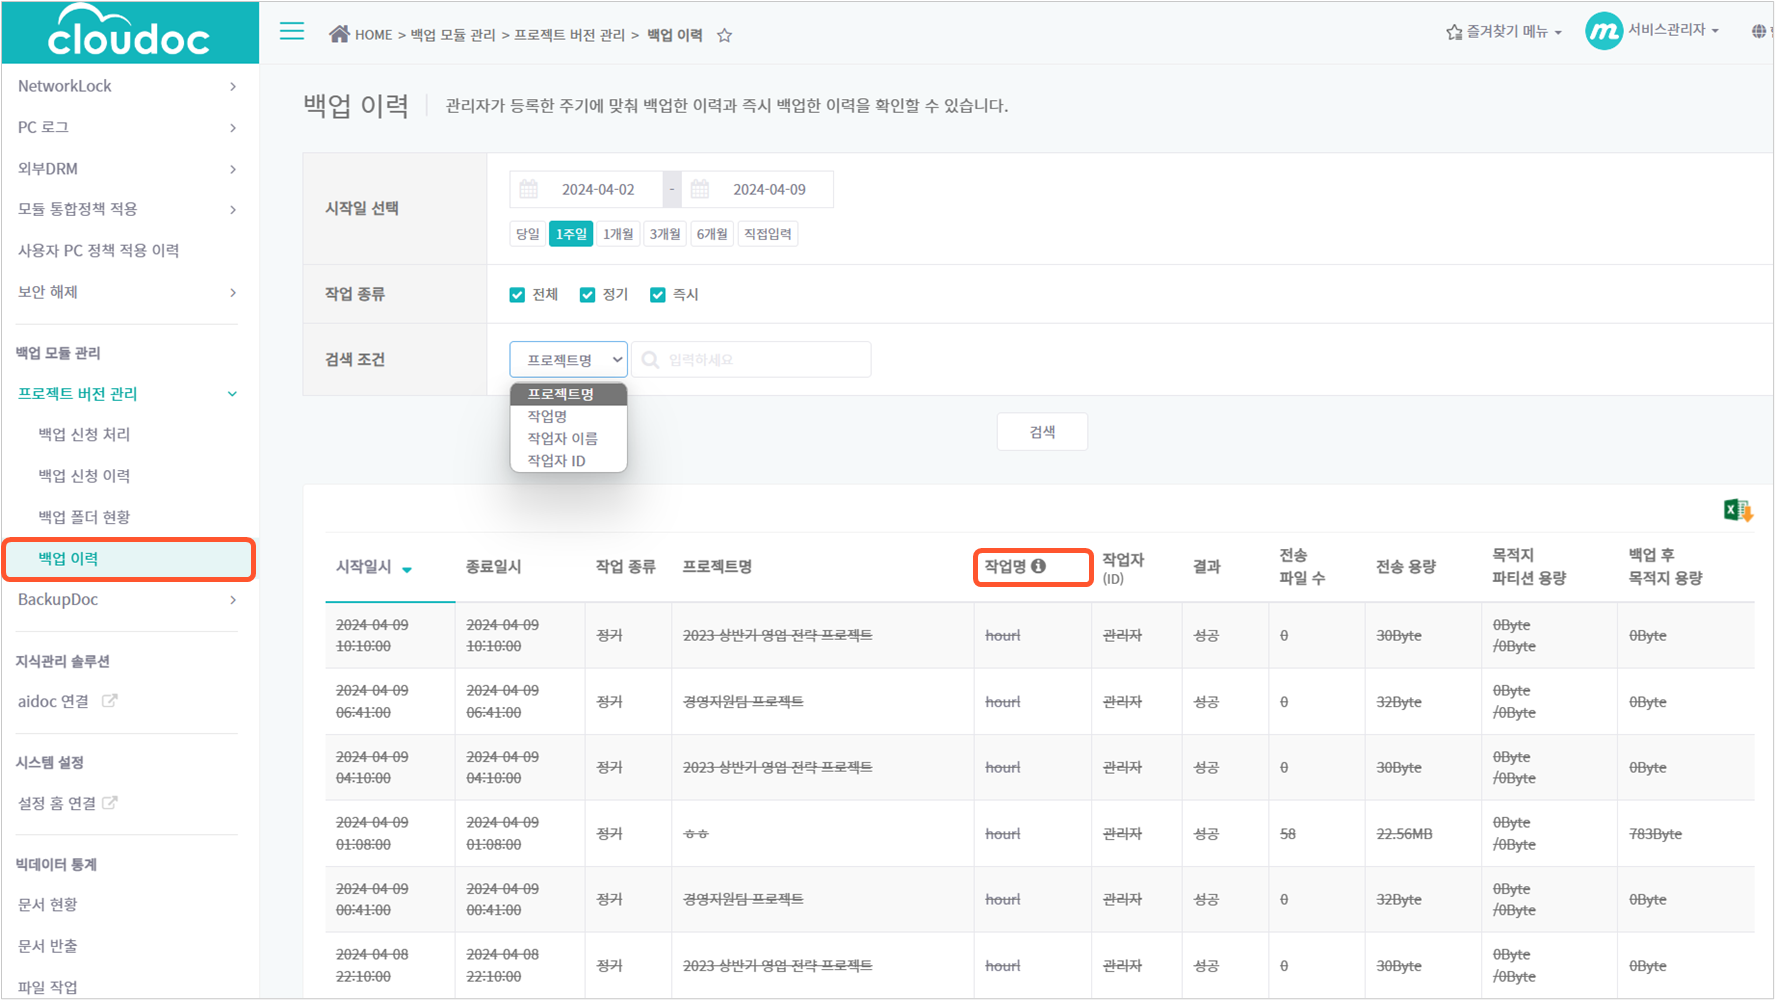Click the 2024-04-09 end date field
1775x1000 pixels.
pyautogui.click(x=769, y=189)
